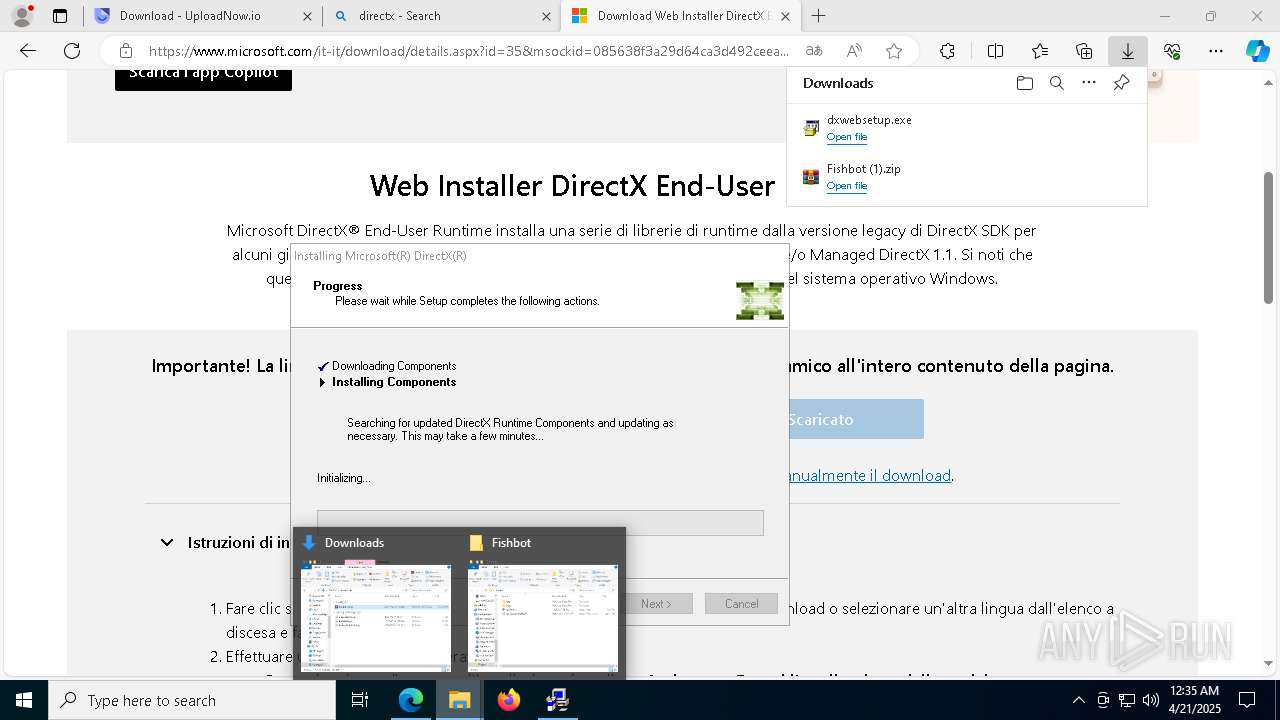Open Edge Settings and more menu
The height and width of the screenshot is (720, 1280).
pos(1216,51)
